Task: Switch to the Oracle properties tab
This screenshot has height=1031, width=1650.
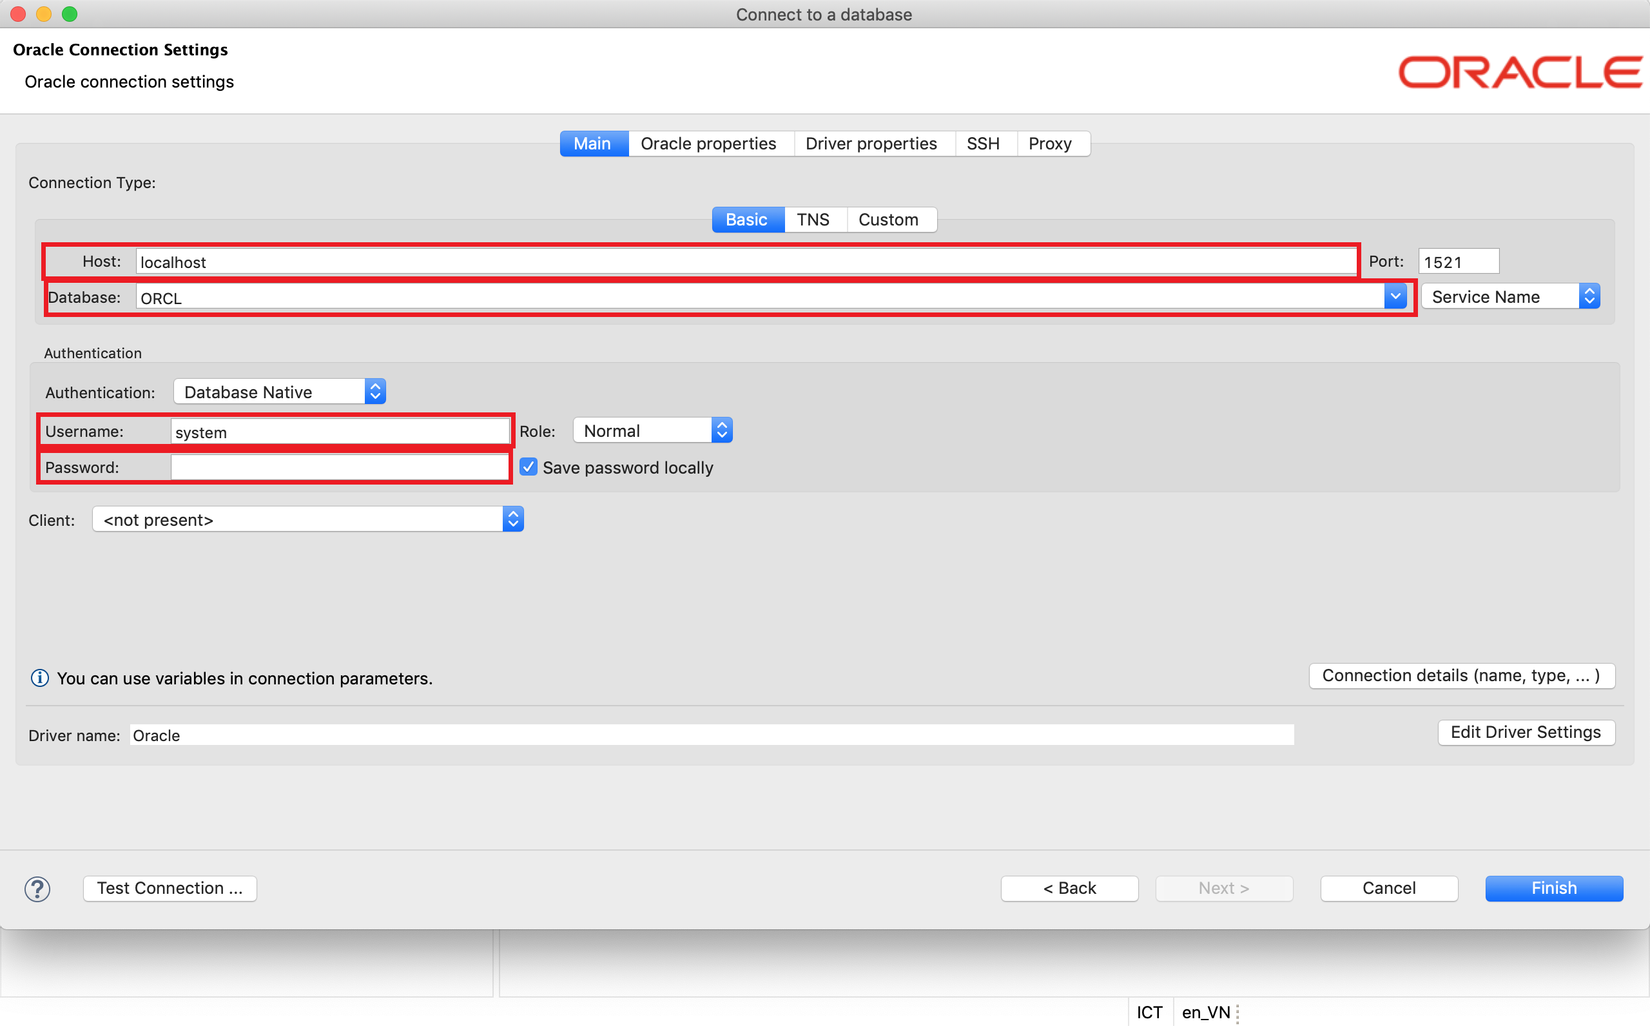Action: [x=708, y=144]
